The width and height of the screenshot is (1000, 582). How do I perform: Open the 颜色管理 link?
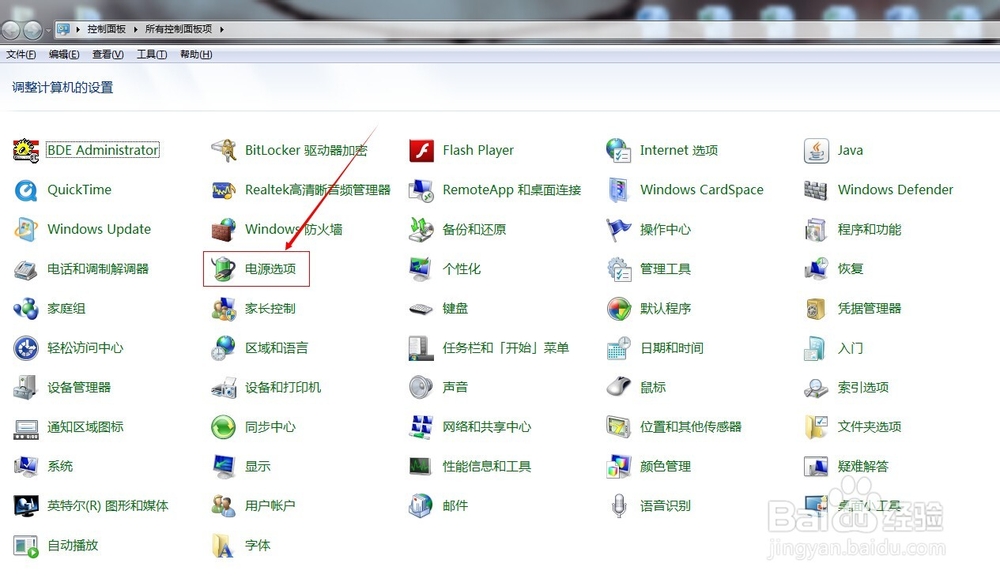point(666,467)
